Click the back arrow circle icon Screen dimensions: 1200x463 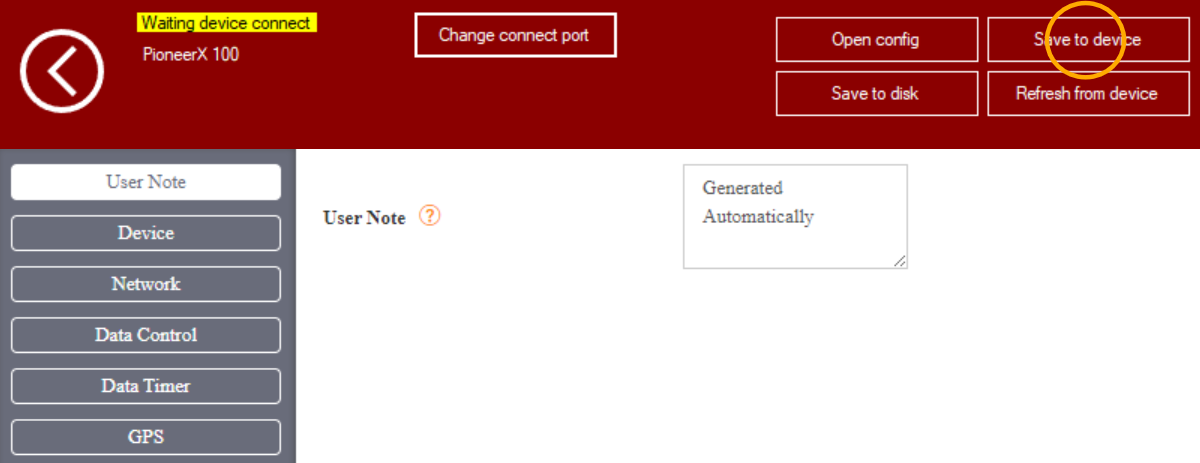pos(62,70)
